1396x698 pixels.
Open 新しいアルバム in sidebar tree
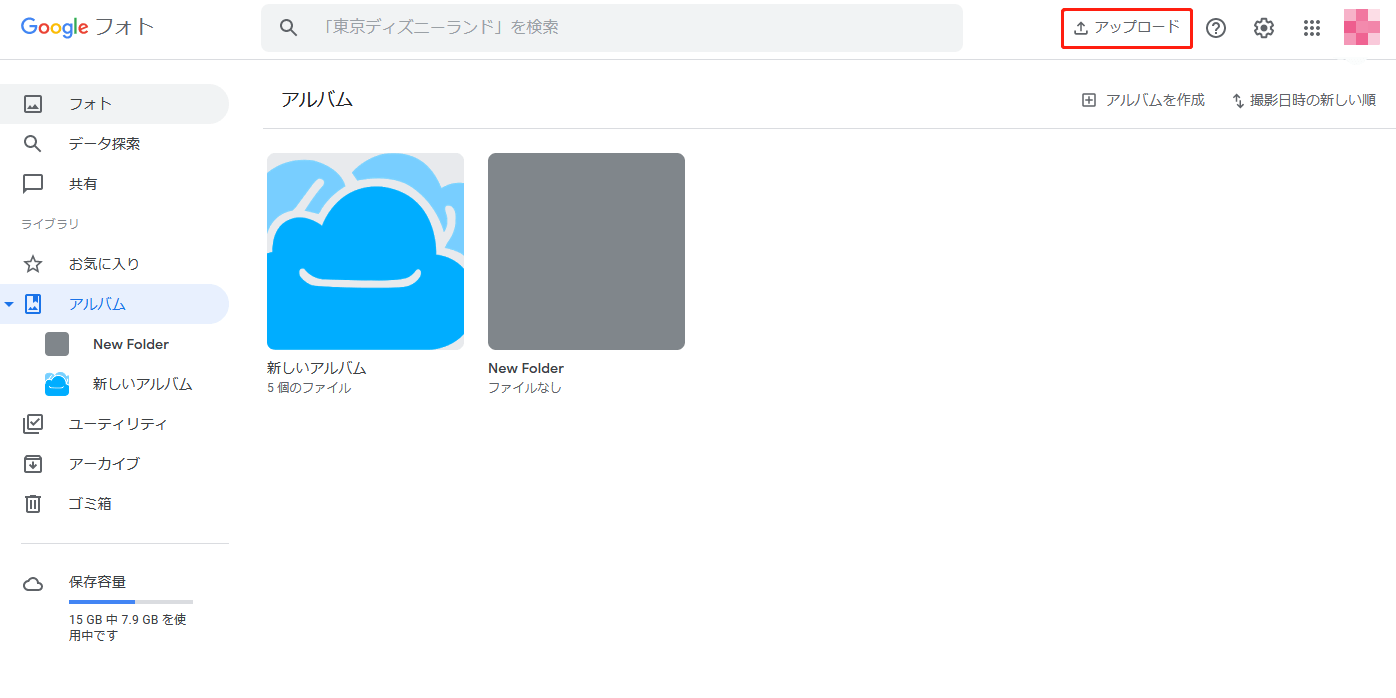click(142, 384)
